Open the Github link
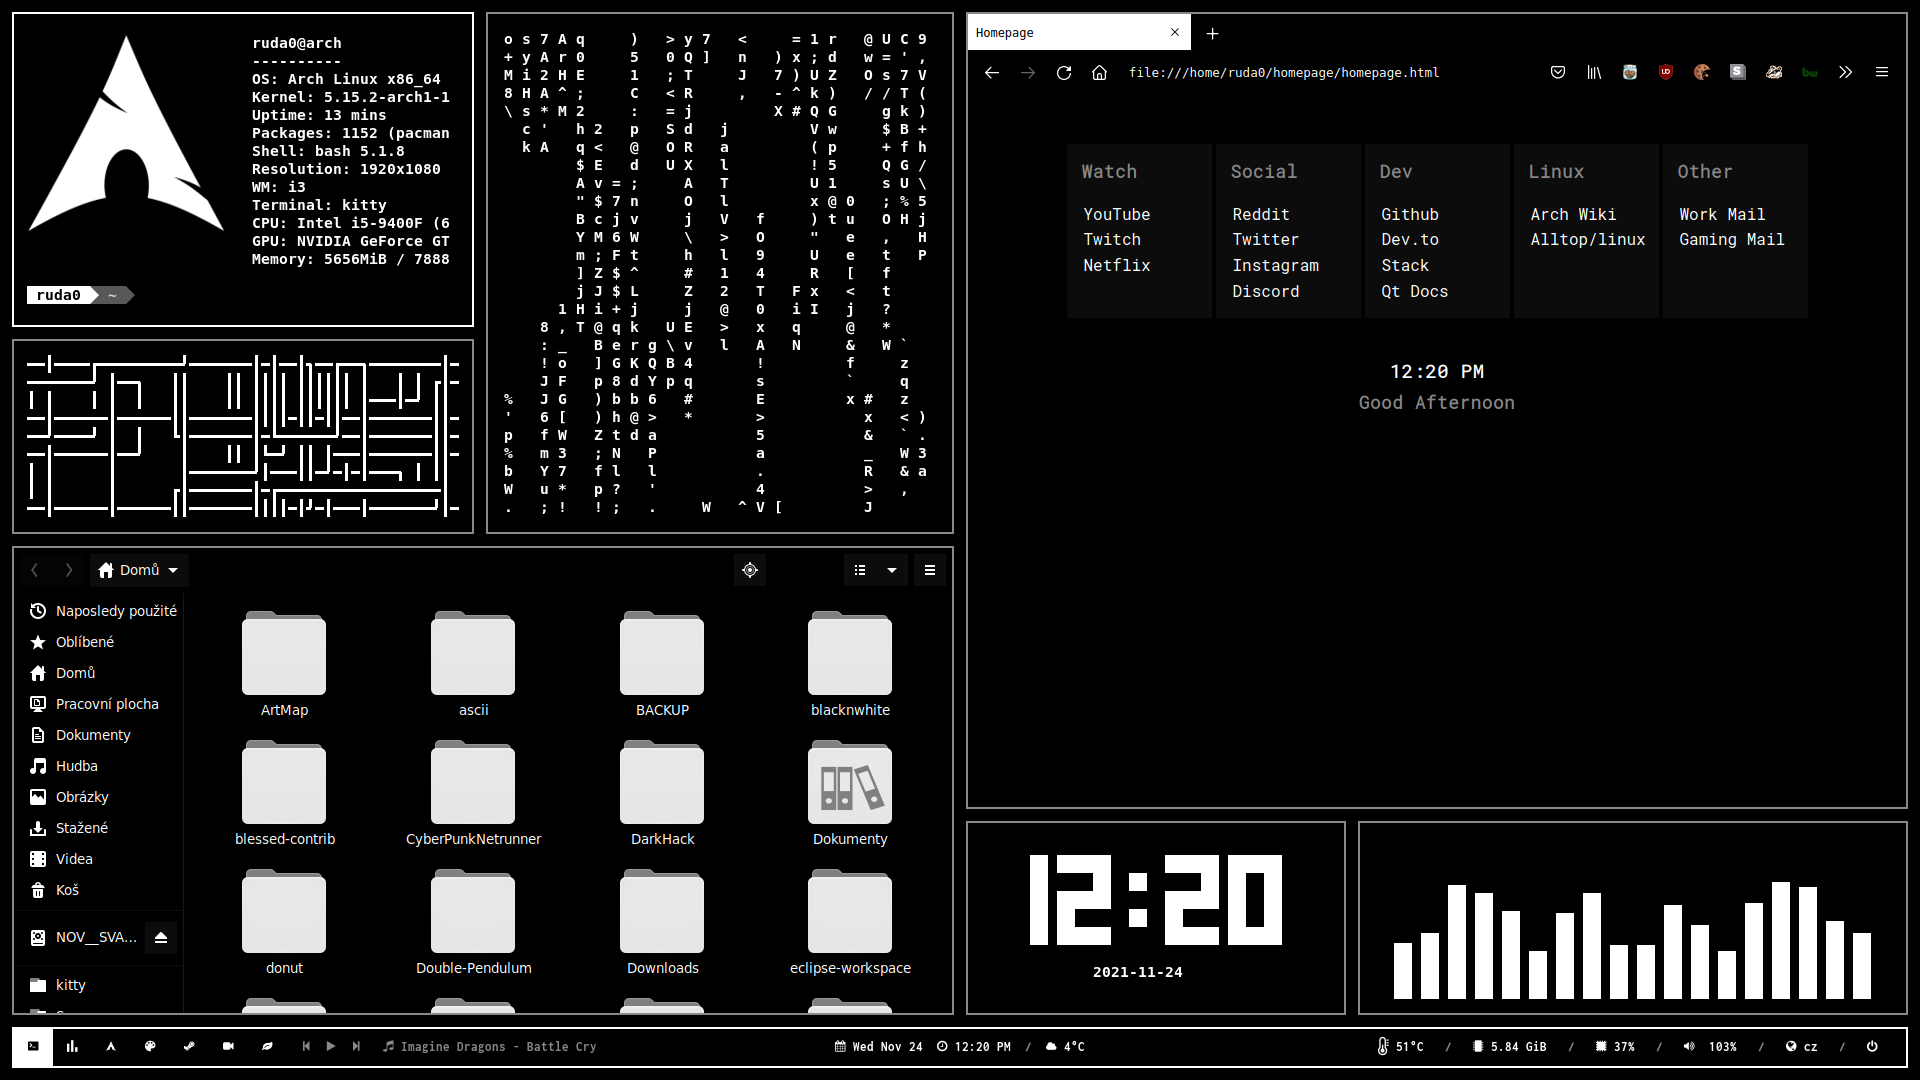Image resolution: width=1920 pixels, height=1080 pixels. tap(1410, 214)
